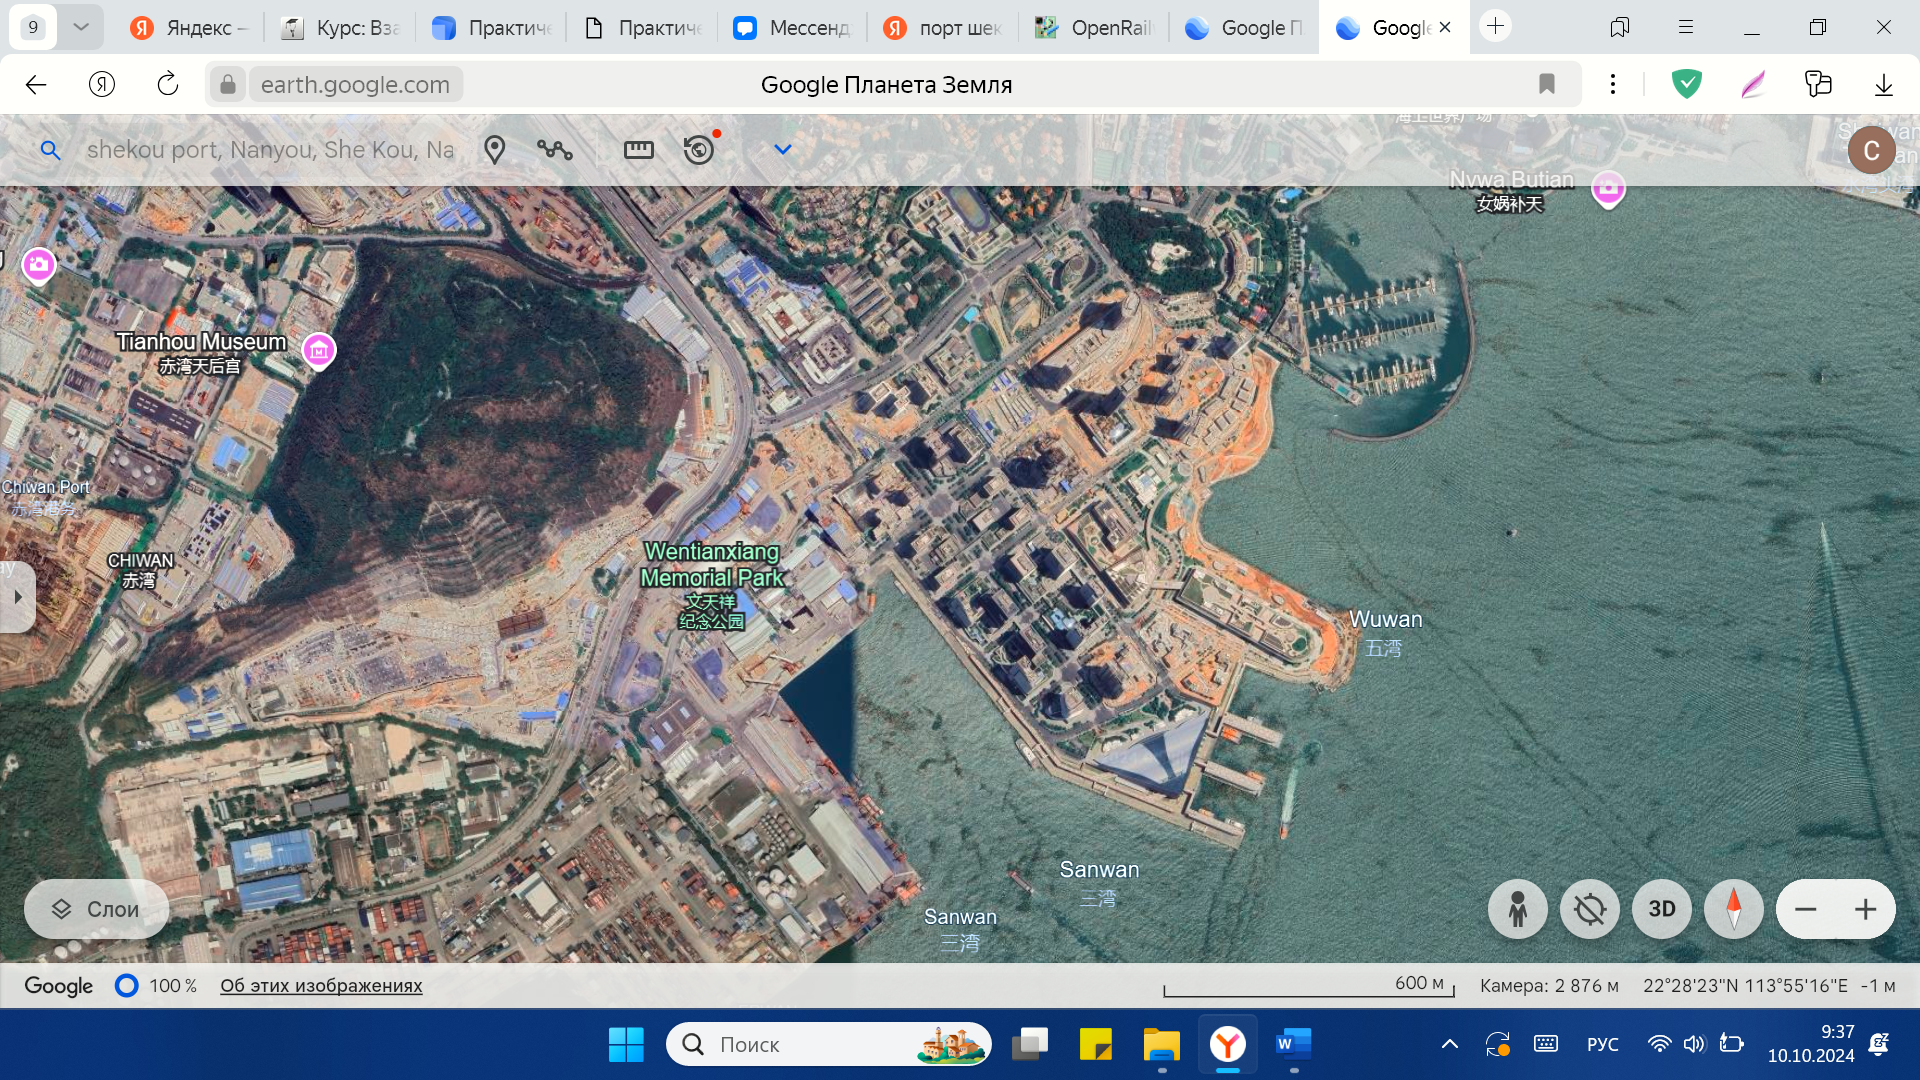Click the site lock security icon
1920x1080 pixels.
coord(228,85)
